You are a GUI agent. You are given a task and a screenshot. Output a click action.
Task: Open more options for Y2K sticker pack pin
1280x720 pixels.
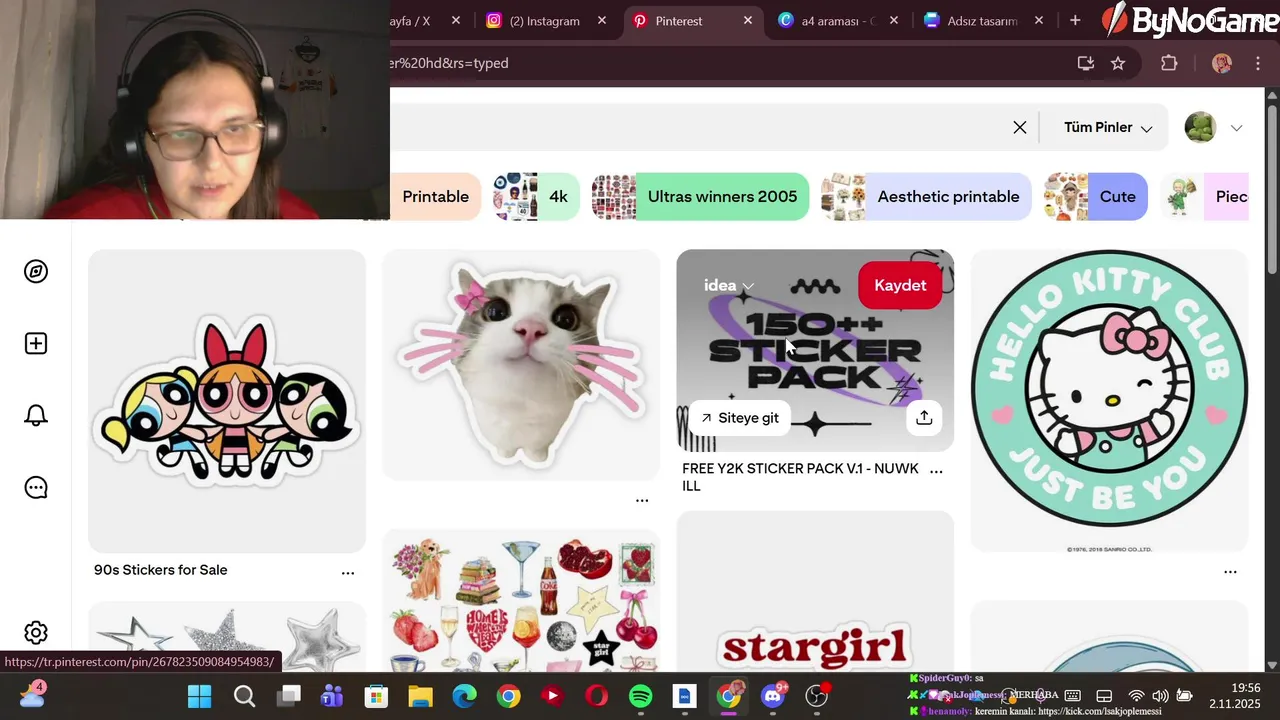tap(936, 470)
